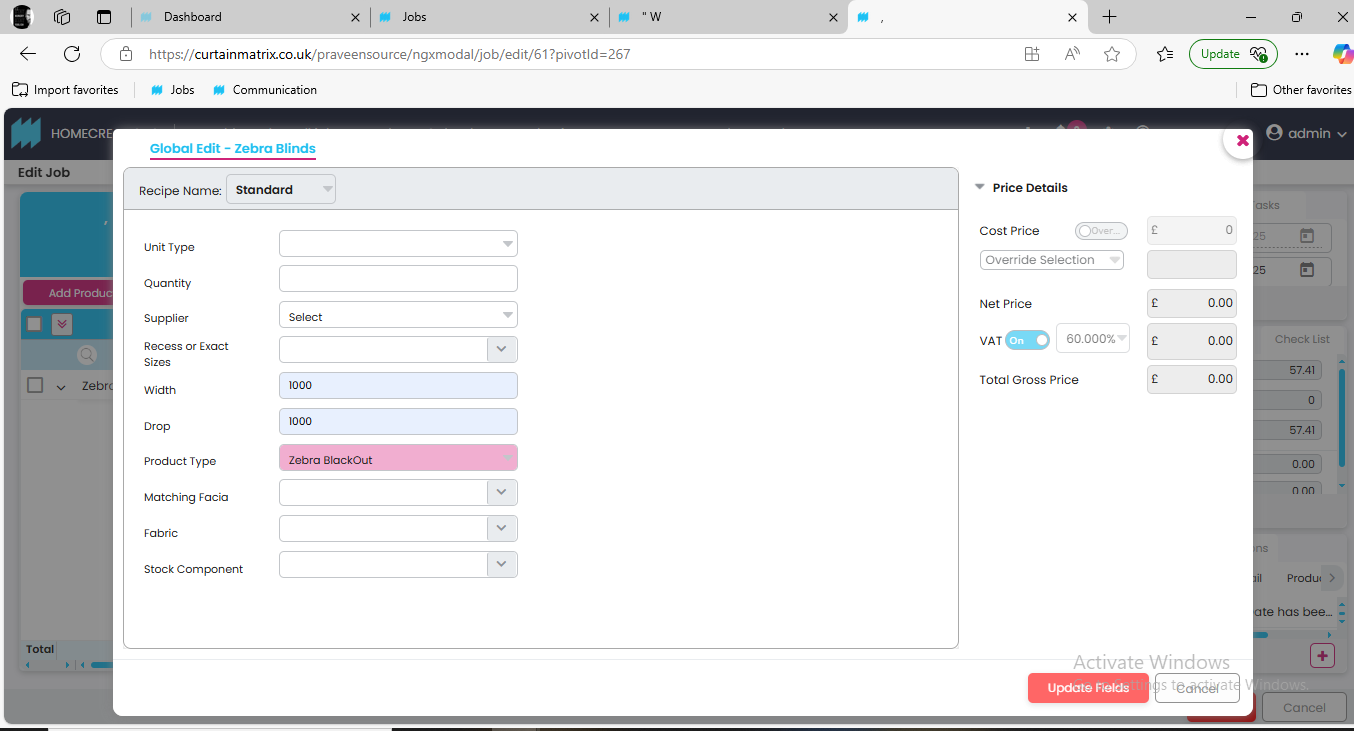Click the browser refresh icon
This screenshot has width=1354, height=731.
[x=72, y=54]
